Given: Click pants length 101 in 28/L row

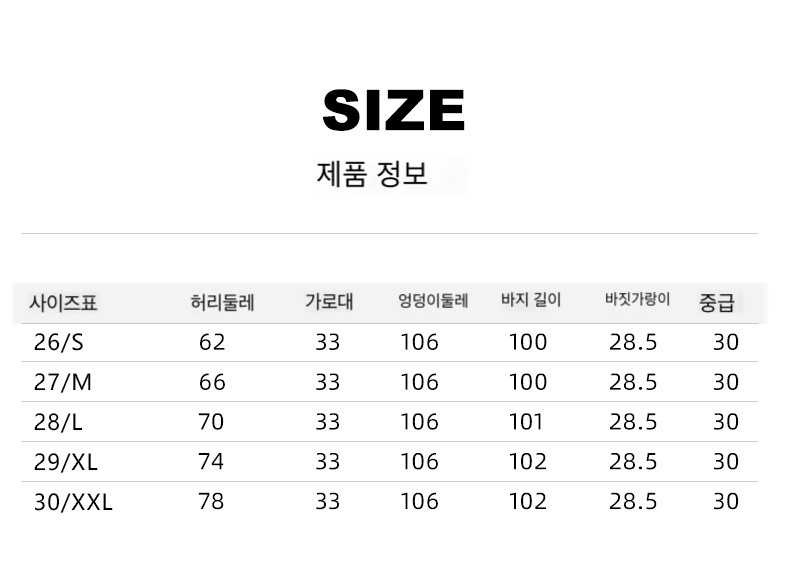Looking at the screenshot, I should pyautogui.click(x=526, y=422).
